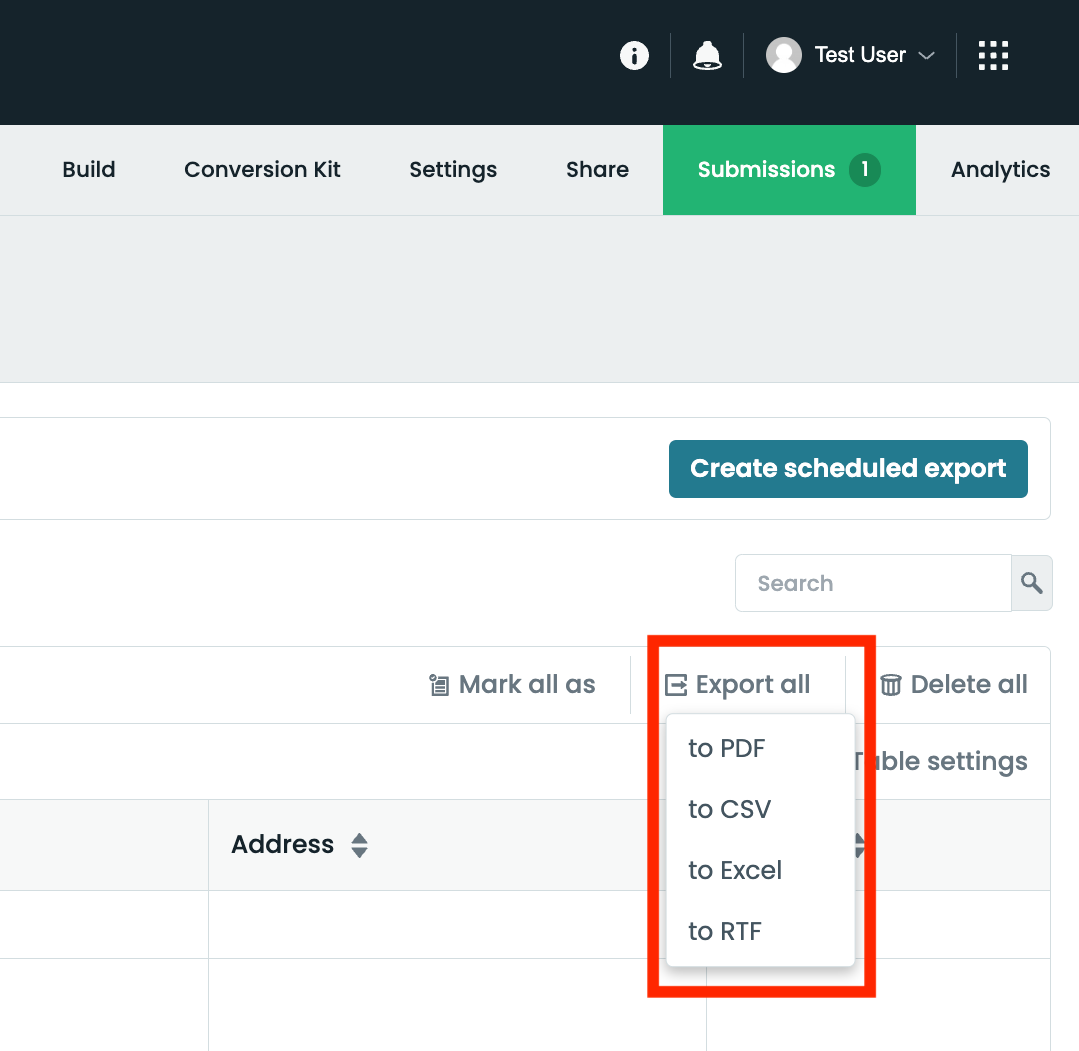Open the apps grid icon
1079x1051 pixels.
[x=992, y=55]
